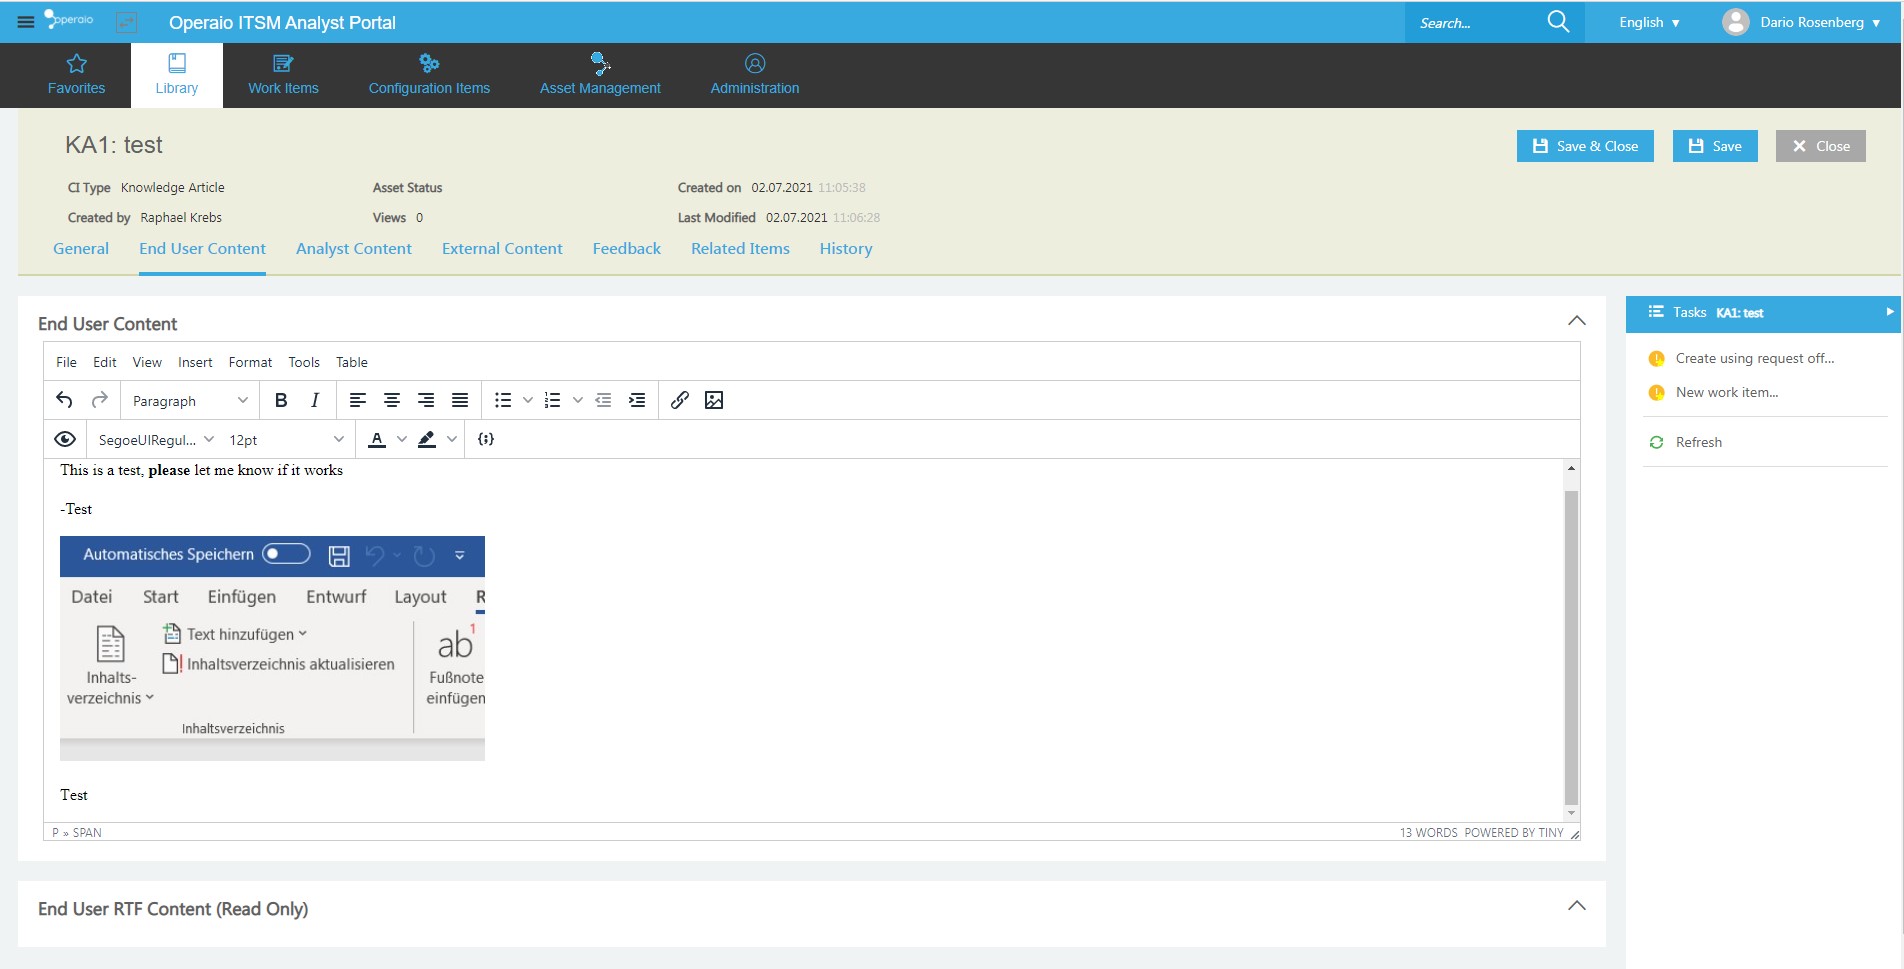Click Refresh in the Tasks panel
The image size is (1904, 969).
pyautogui.click(x=1698, y=442)
